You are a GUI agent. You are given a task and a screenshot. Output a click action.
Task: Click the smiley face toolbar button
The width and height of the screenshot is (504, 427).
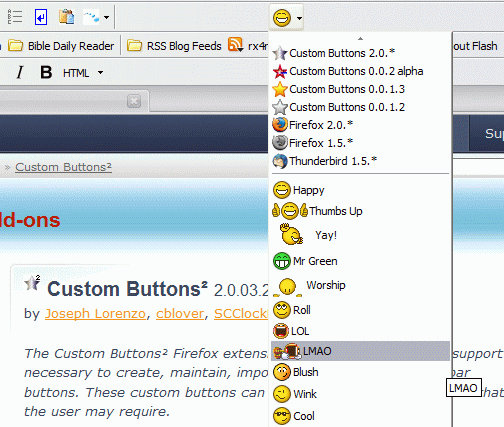click(x=282, y=18)
